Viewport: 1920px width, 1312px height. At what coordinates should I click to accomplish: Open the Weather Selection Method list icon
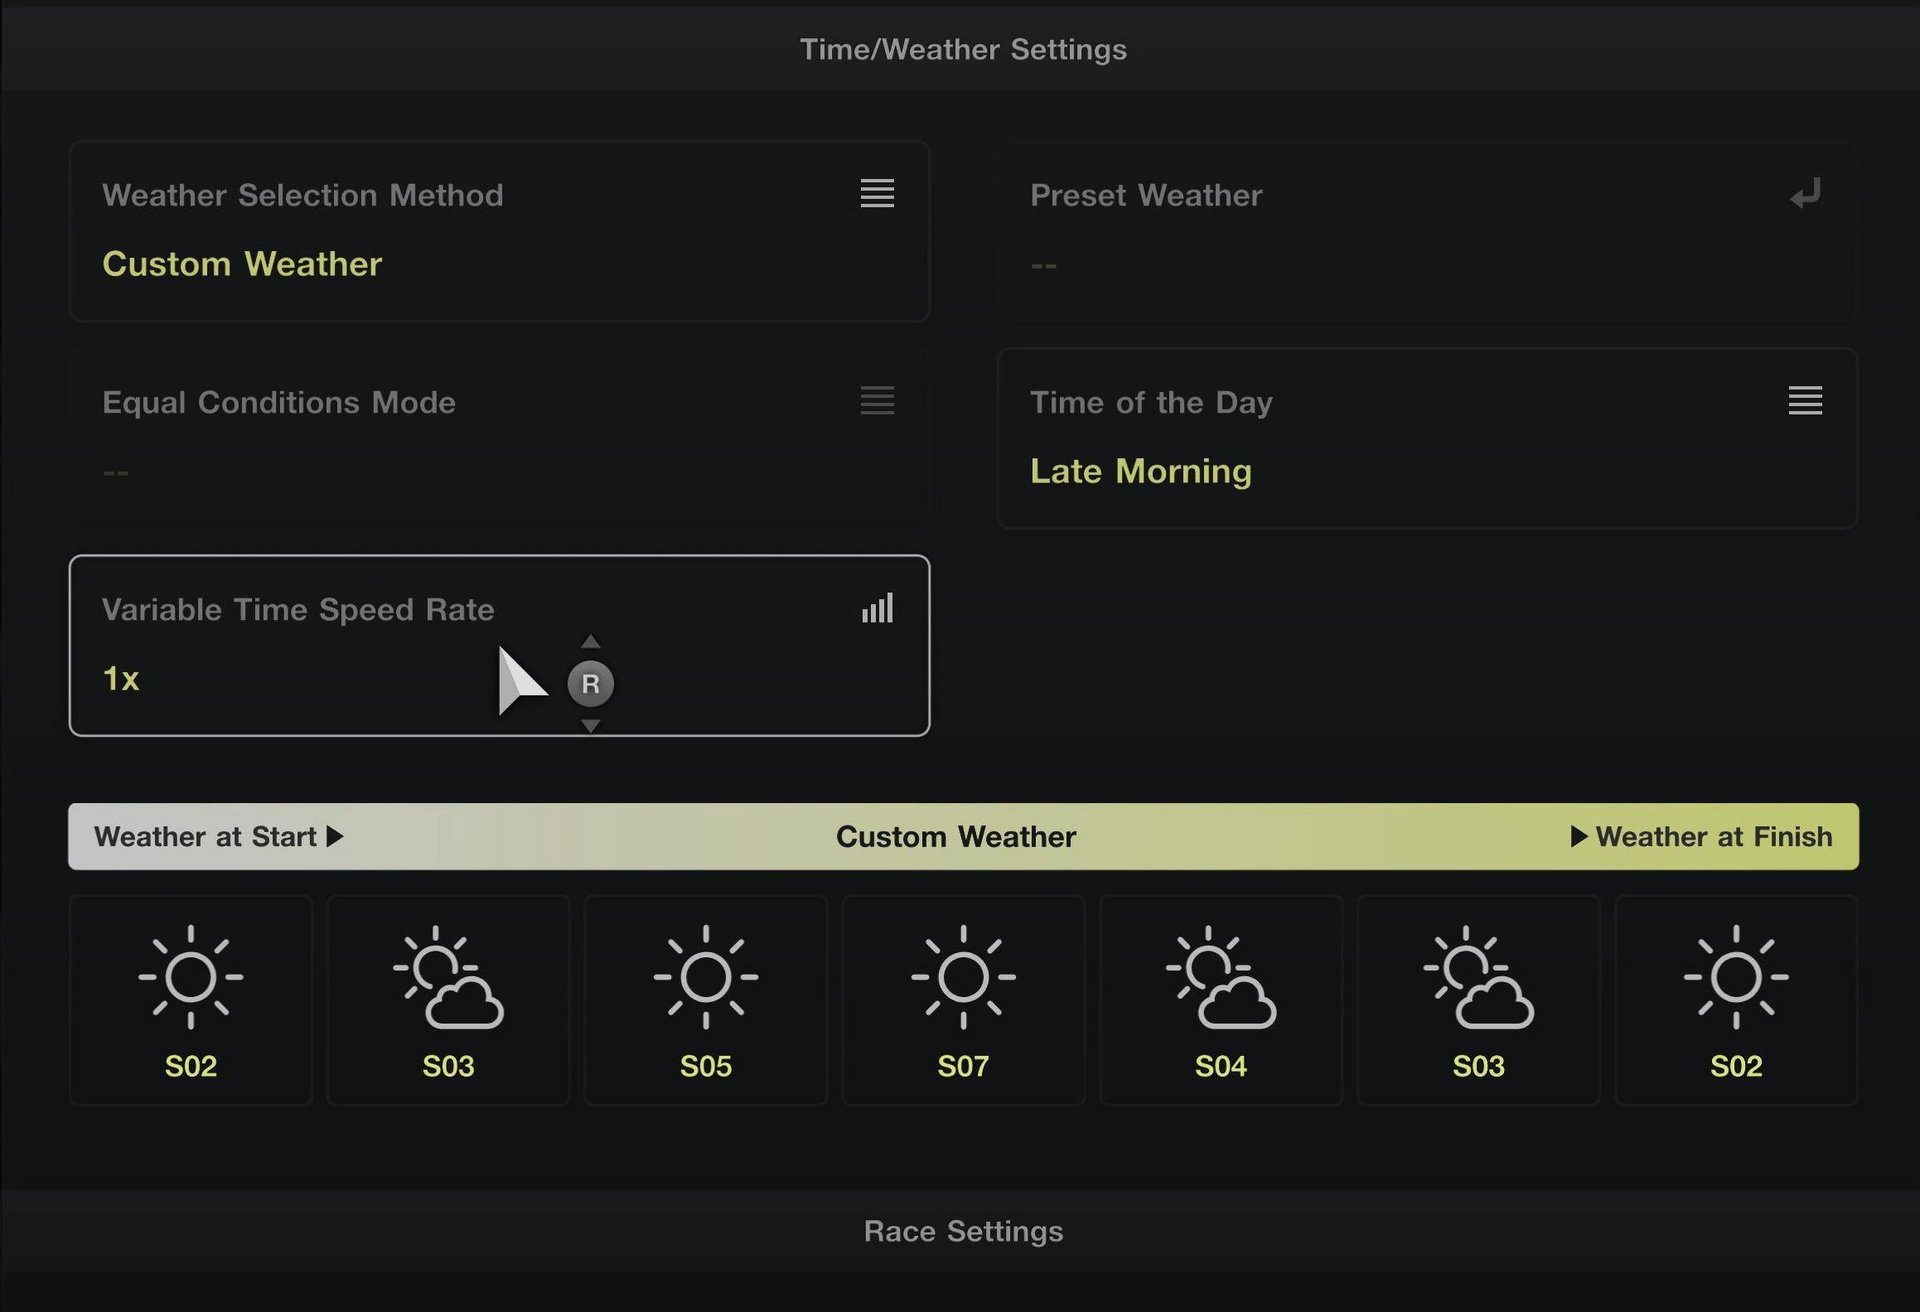tap(877, 193)
